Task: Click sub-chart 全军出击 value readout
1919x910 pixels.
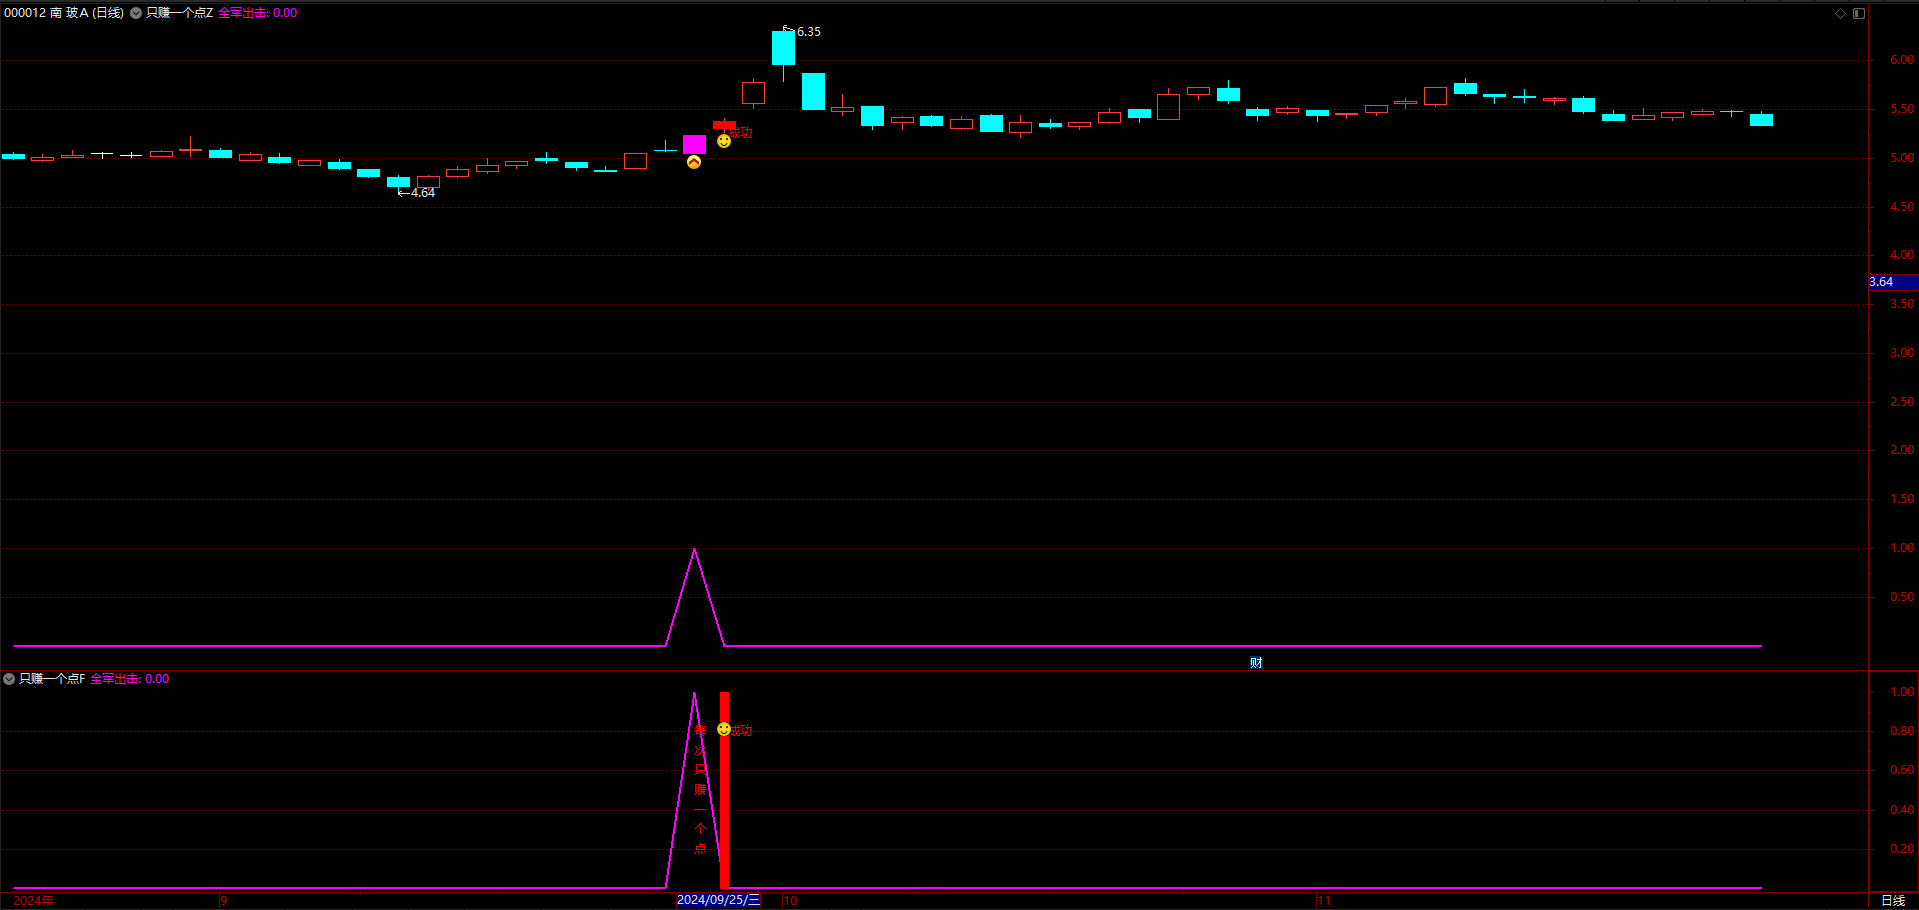Action: click(x=130, y=679)
